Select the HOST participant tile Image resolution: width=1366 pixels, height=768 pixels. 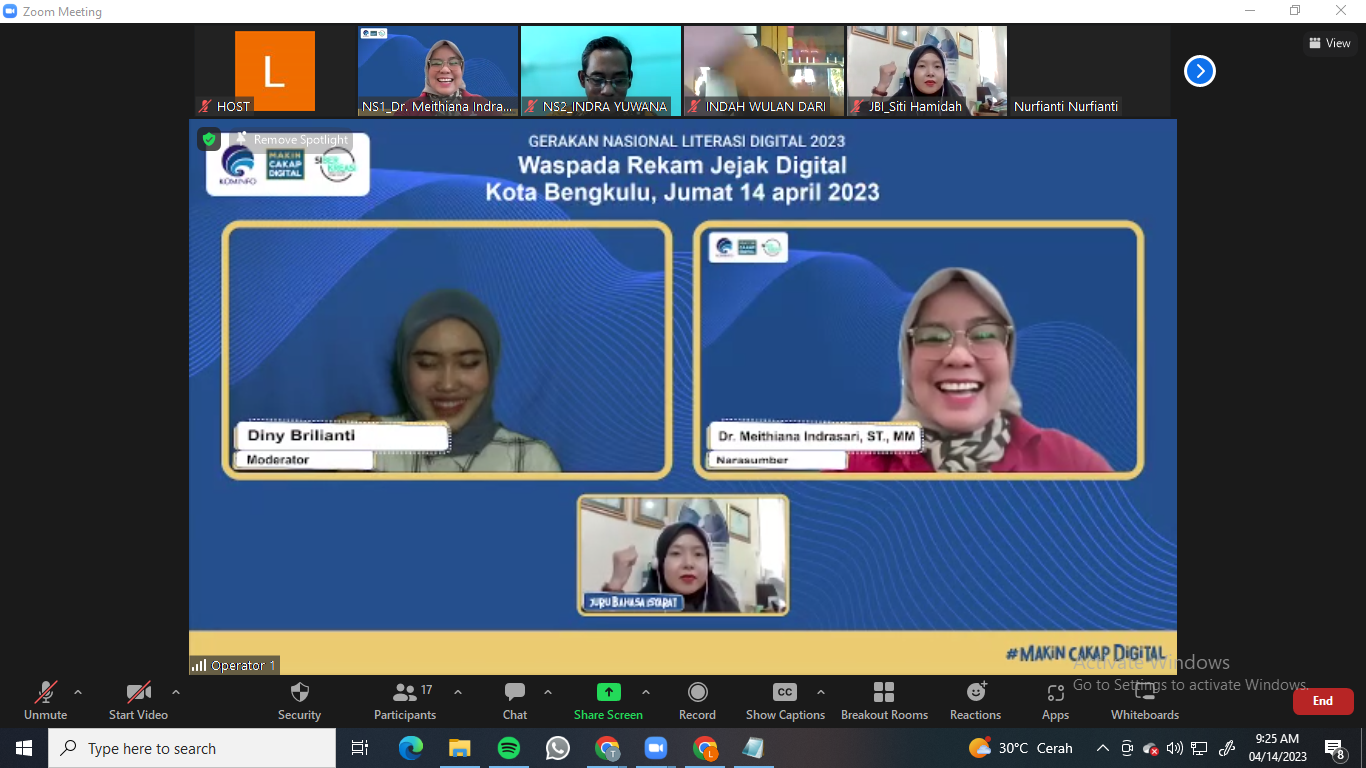275,71
